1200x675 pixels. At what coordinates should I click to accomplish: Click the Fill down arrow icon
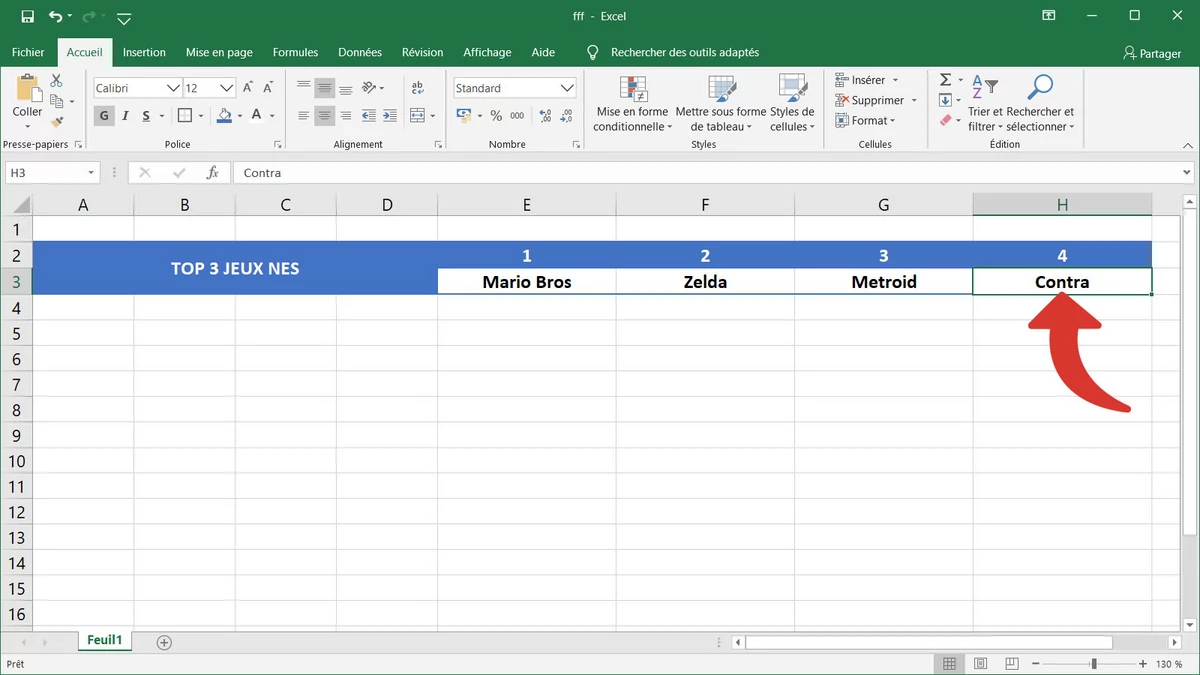(x=945, y=100)
